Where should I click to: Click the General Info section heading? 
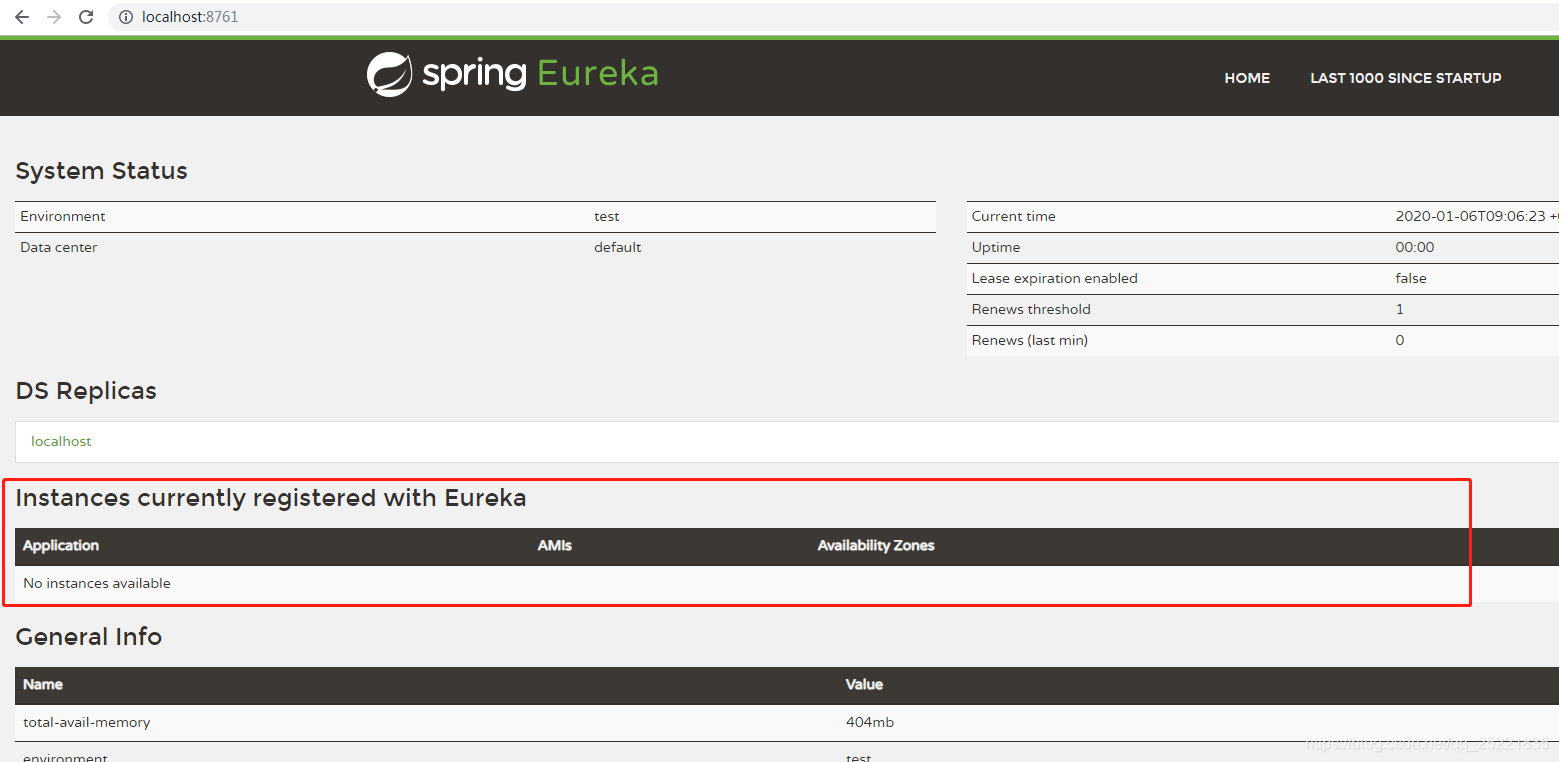88,637
